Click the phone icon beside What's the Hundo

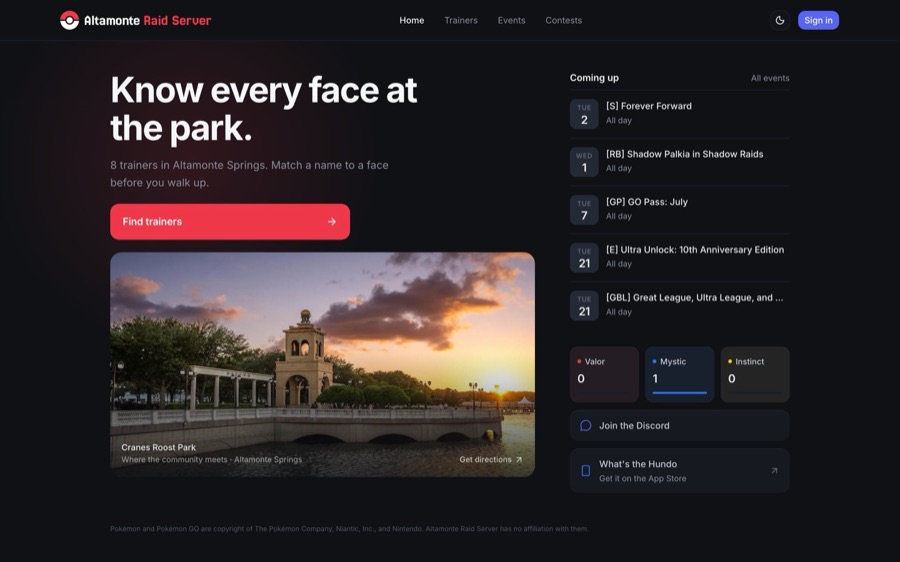[585, 471]
